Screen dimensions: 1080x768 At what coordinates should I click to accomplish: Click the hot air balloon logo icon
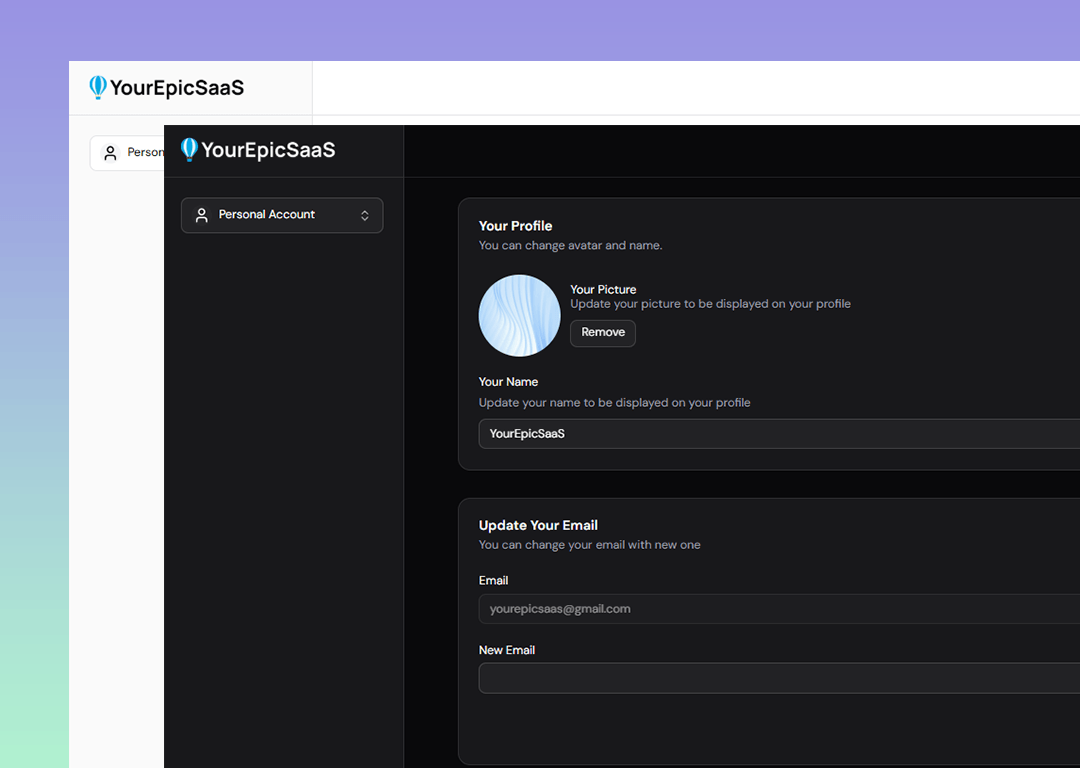click(98, 87)
